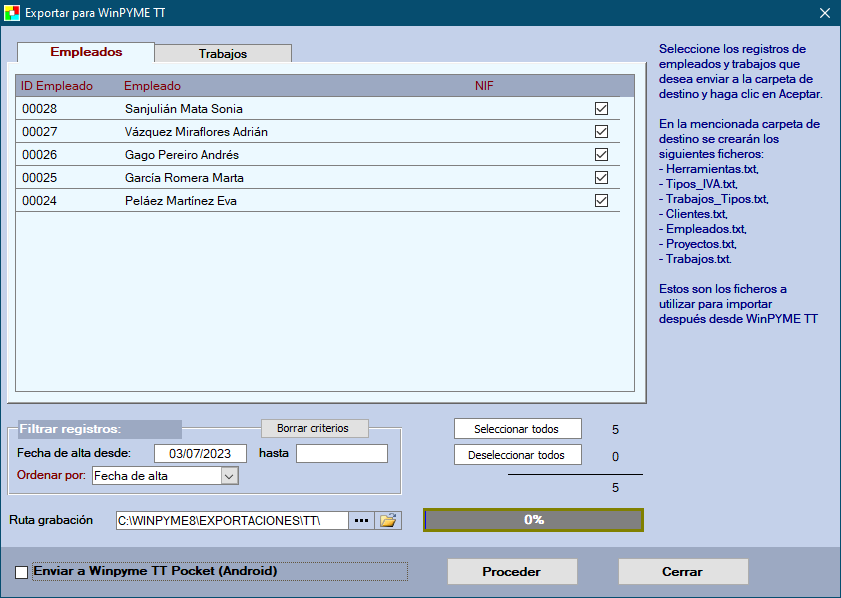The image size is (841, 598).
Task: Sort by the ID Empleado column header
Action: [x=56, y=86]
